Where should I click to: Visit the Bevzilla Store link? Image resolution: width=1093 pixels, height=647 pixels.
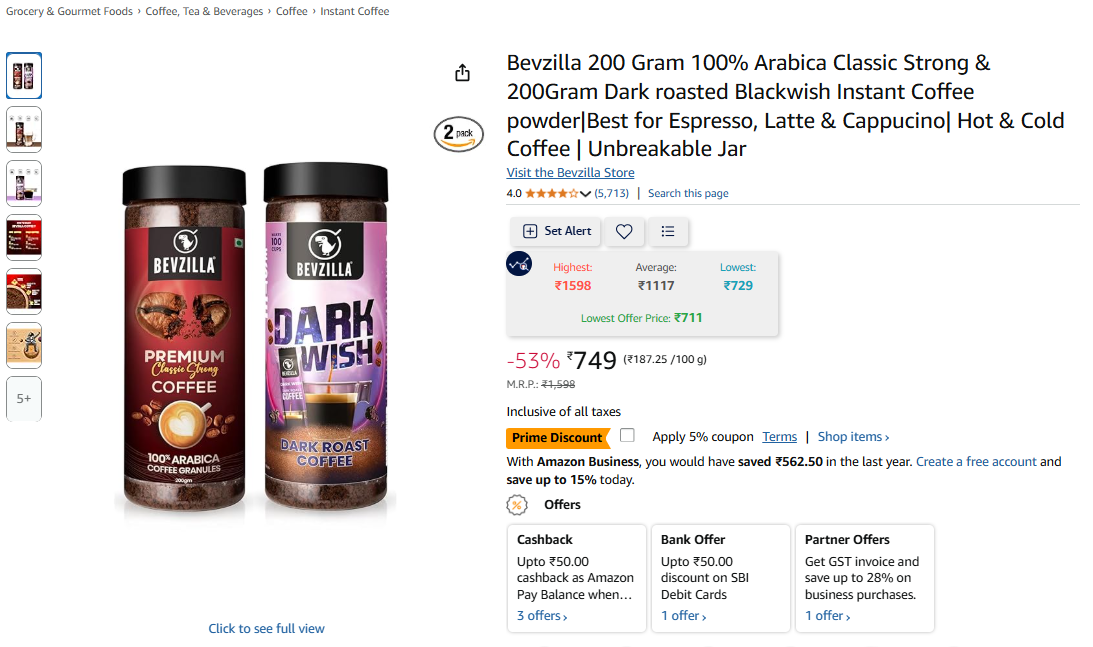click(570, 173)
